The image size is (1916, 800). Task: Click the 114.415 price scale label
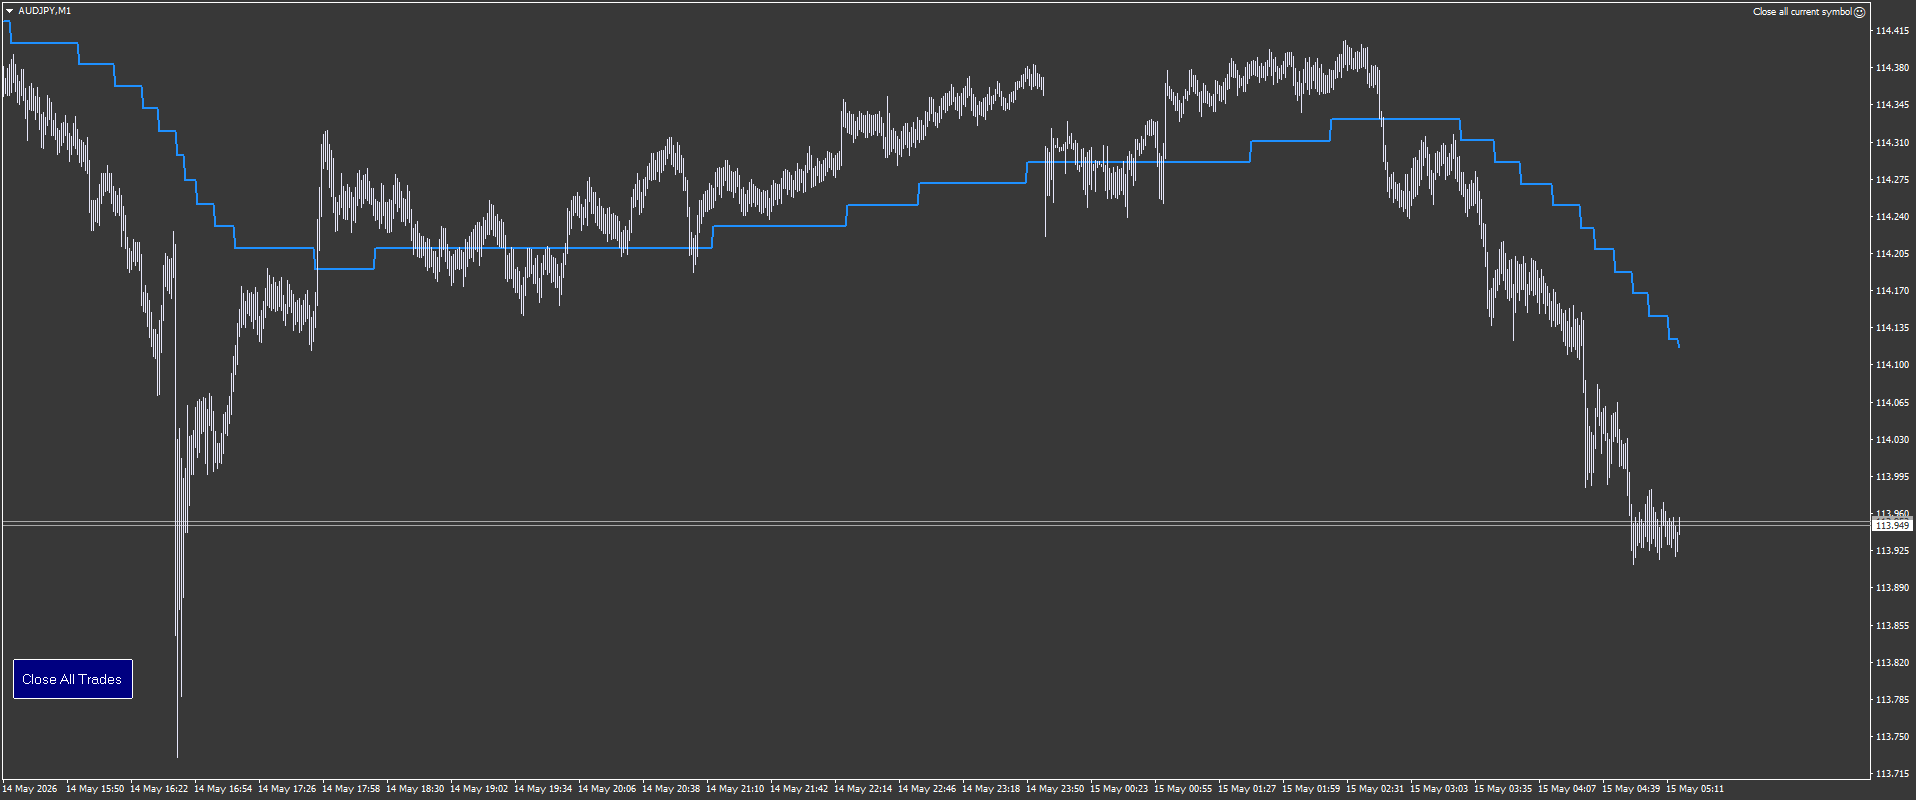pyautogui.click(x=1892, y=31)
